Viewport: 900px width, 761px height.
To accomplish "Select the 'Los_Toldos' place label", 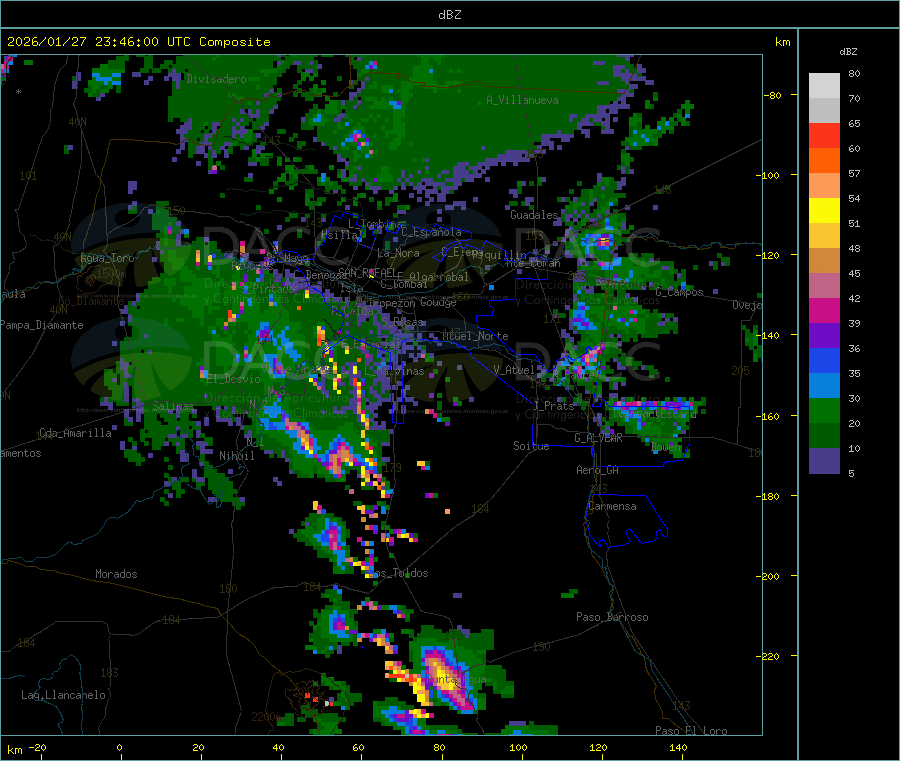I will 398,573.
